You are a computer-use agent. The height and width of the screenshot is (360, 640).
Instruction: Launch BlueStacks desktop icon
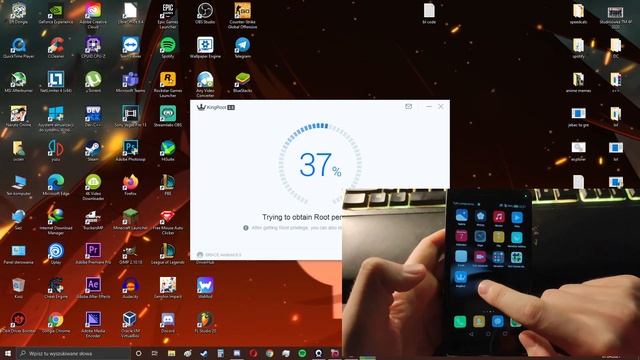click(242, 82)
